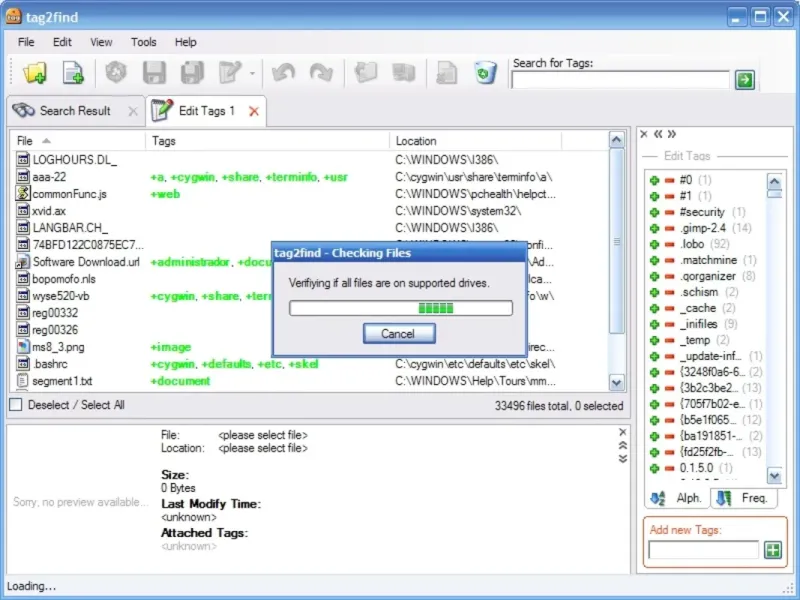
Task: Toggle the Deselect / Select All checkbox
Action: (16, 405)
